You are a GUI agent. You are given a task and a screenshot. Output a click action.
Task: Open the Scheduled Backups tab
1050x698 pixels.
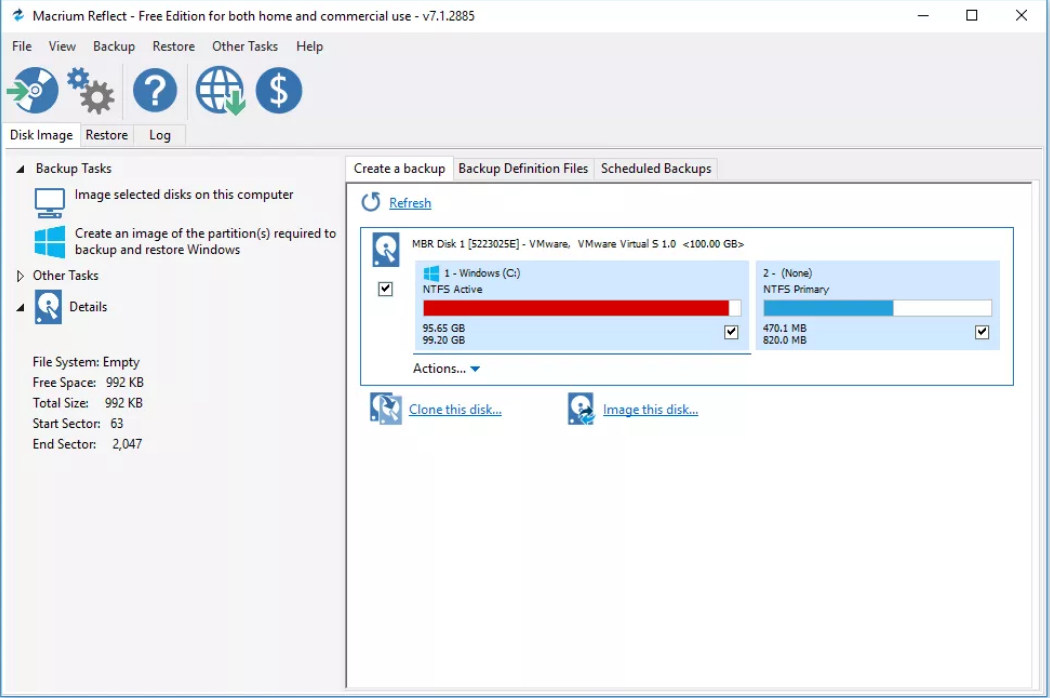coord(656,168)
